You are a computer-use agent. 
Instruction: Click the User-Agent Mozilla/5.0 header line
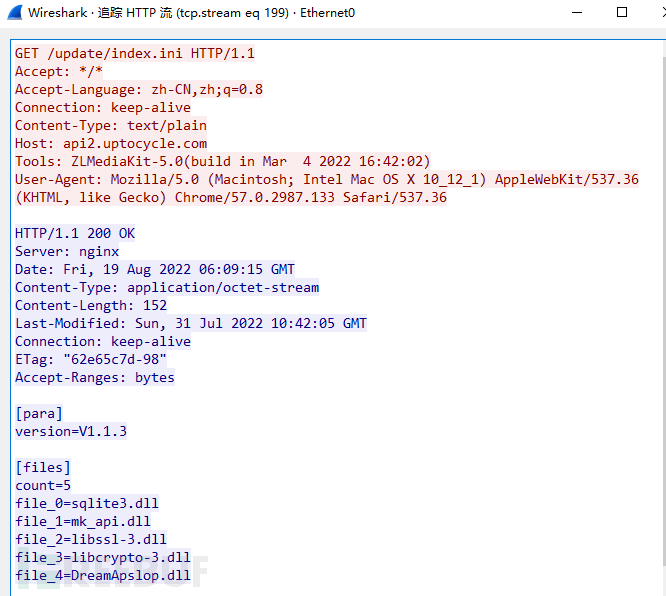pyautogui.click(x=327, y=188)
